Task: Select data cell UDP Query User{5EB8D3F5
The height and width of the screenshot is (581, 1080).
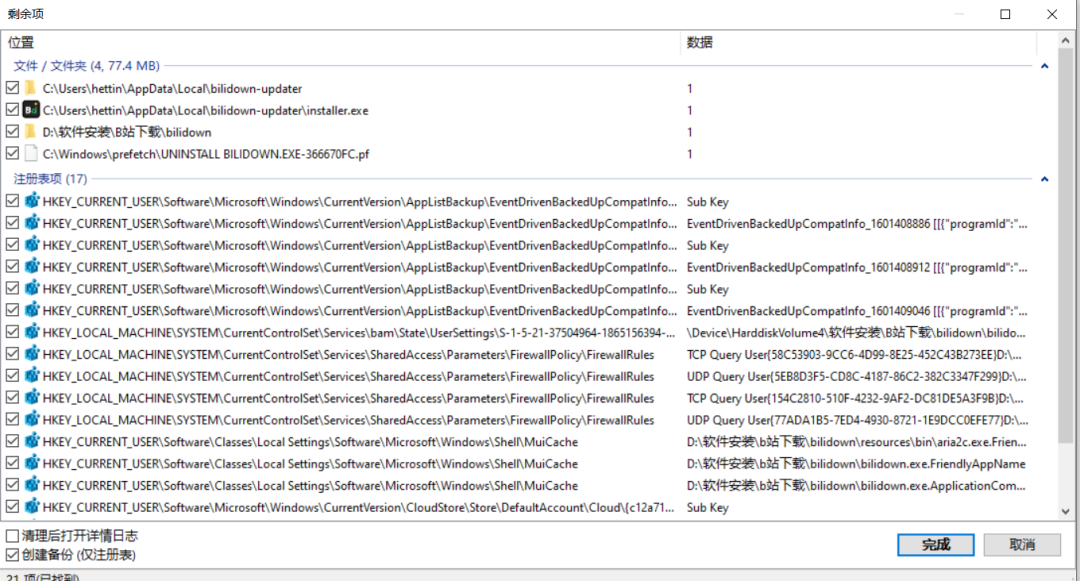Action: [x=856, y=377]
